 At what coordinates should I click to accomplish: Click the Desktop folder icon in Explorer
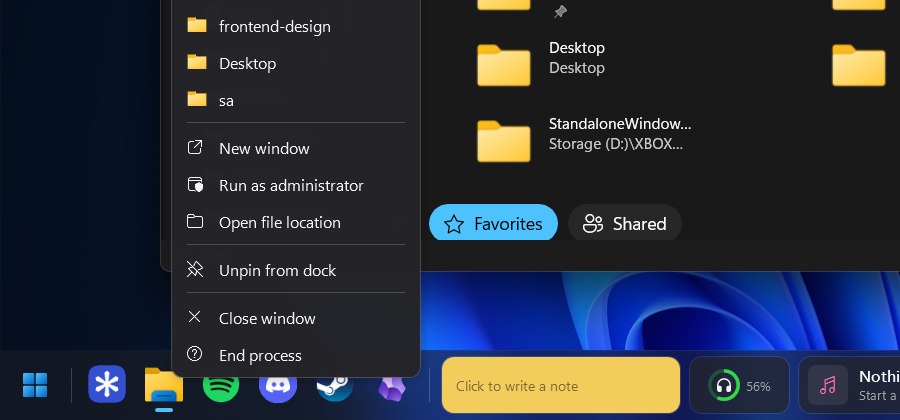point(503,65)
